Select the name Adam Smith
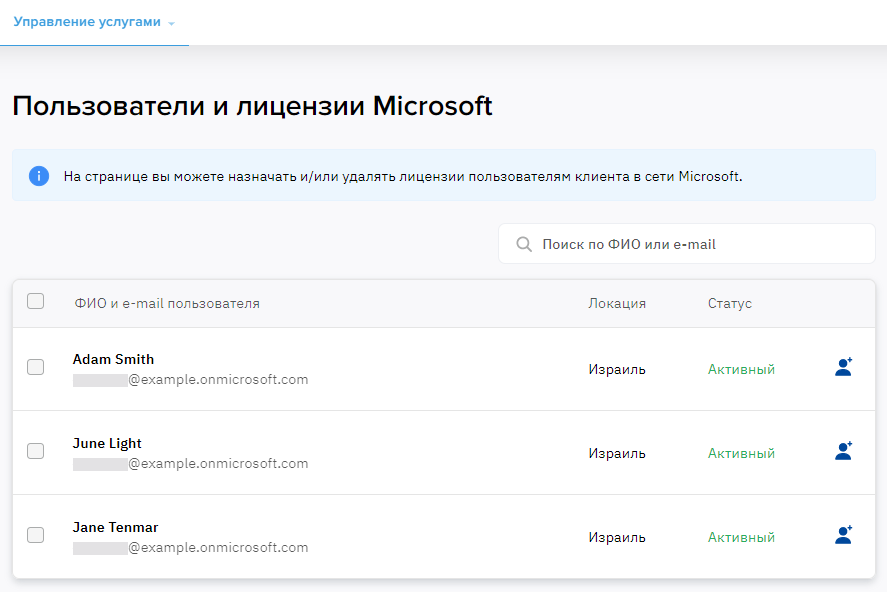Viewport: 887px width, 592px height. pyautogui.click(x=113, y=359)
